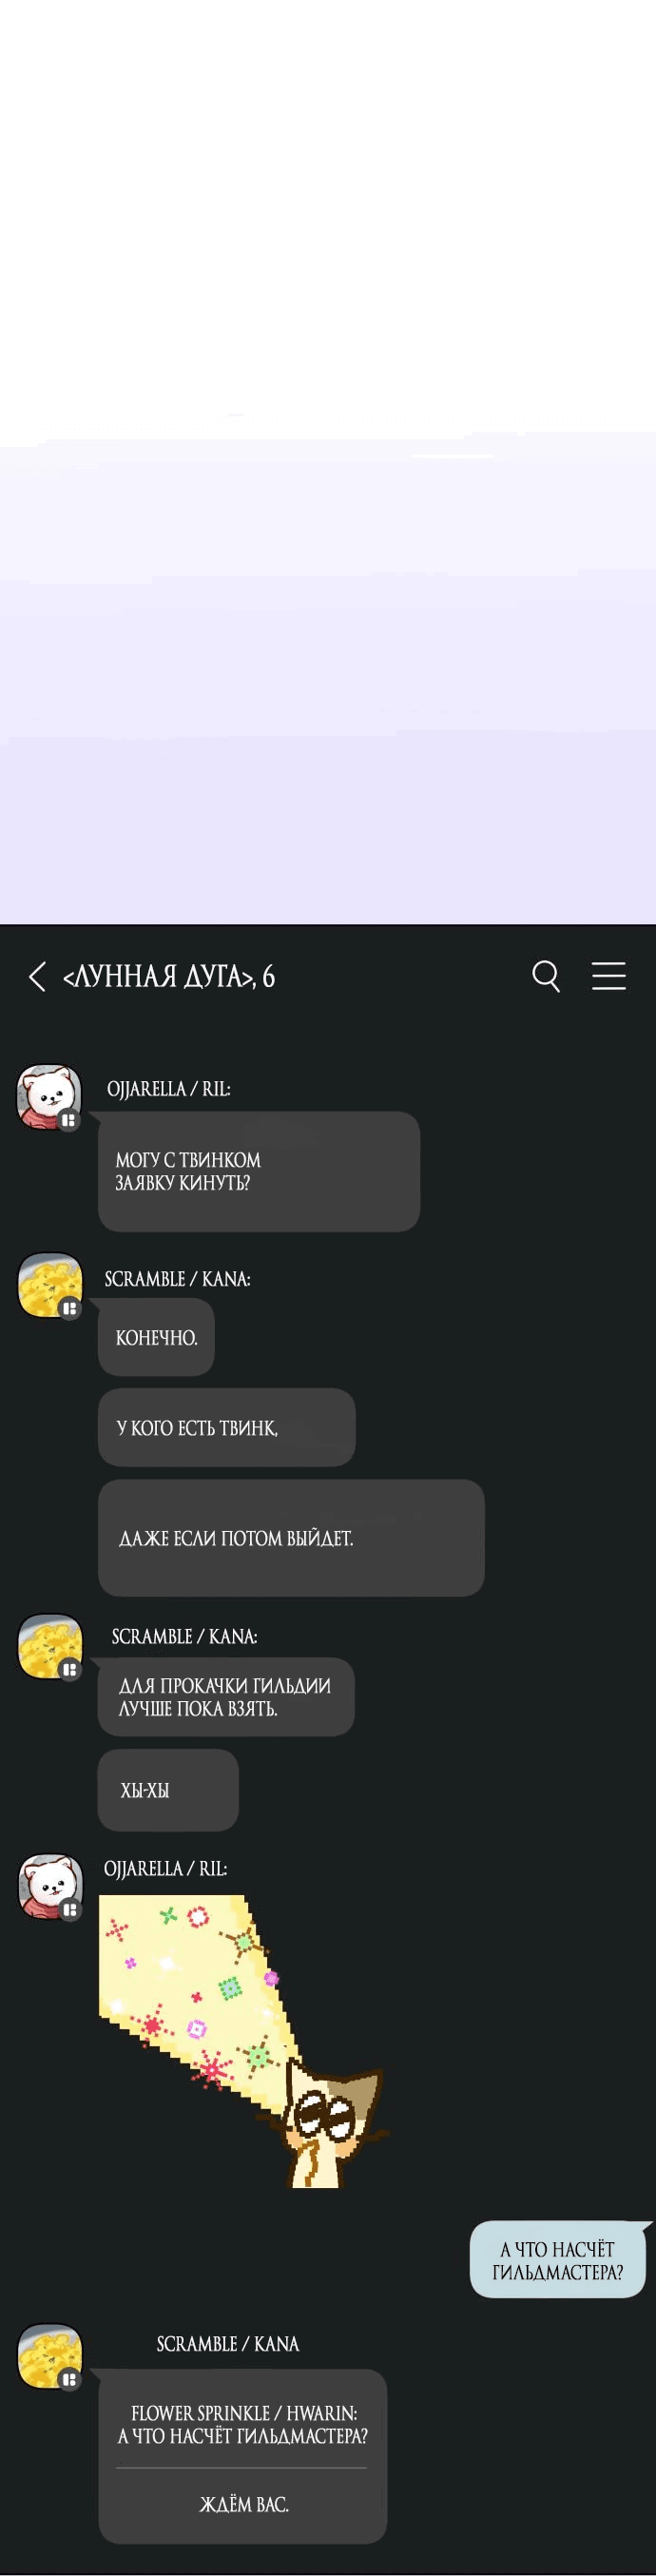Go back using the header arrow

(x=37, y=976)
